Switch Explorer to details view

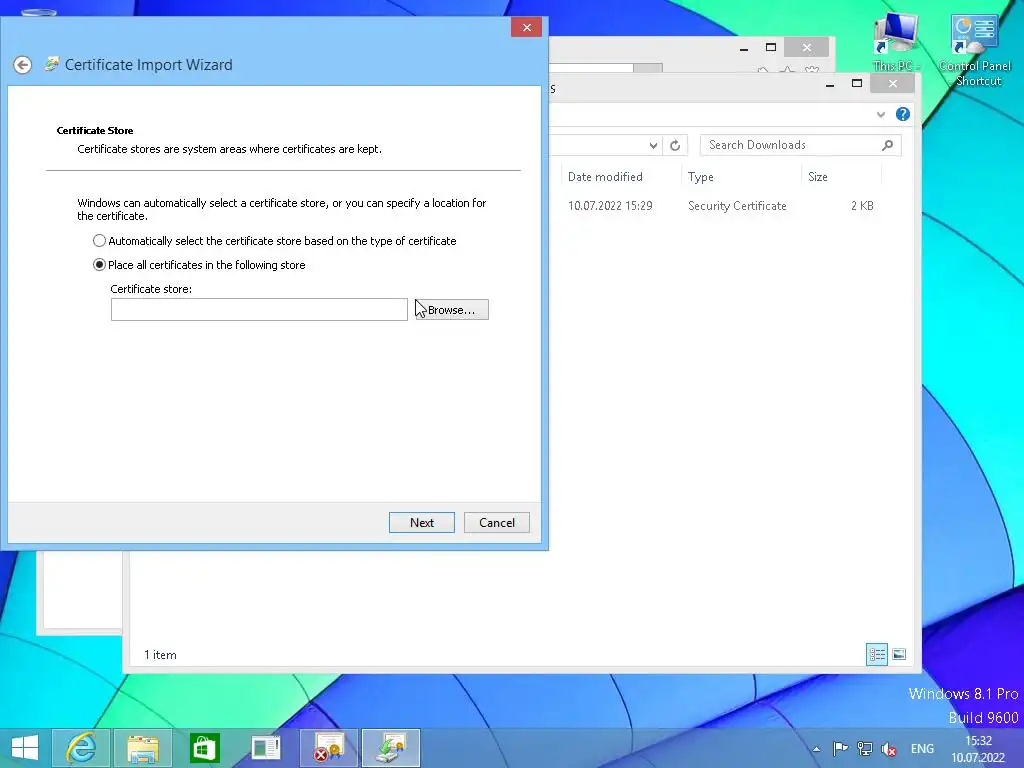coord(876,654)
